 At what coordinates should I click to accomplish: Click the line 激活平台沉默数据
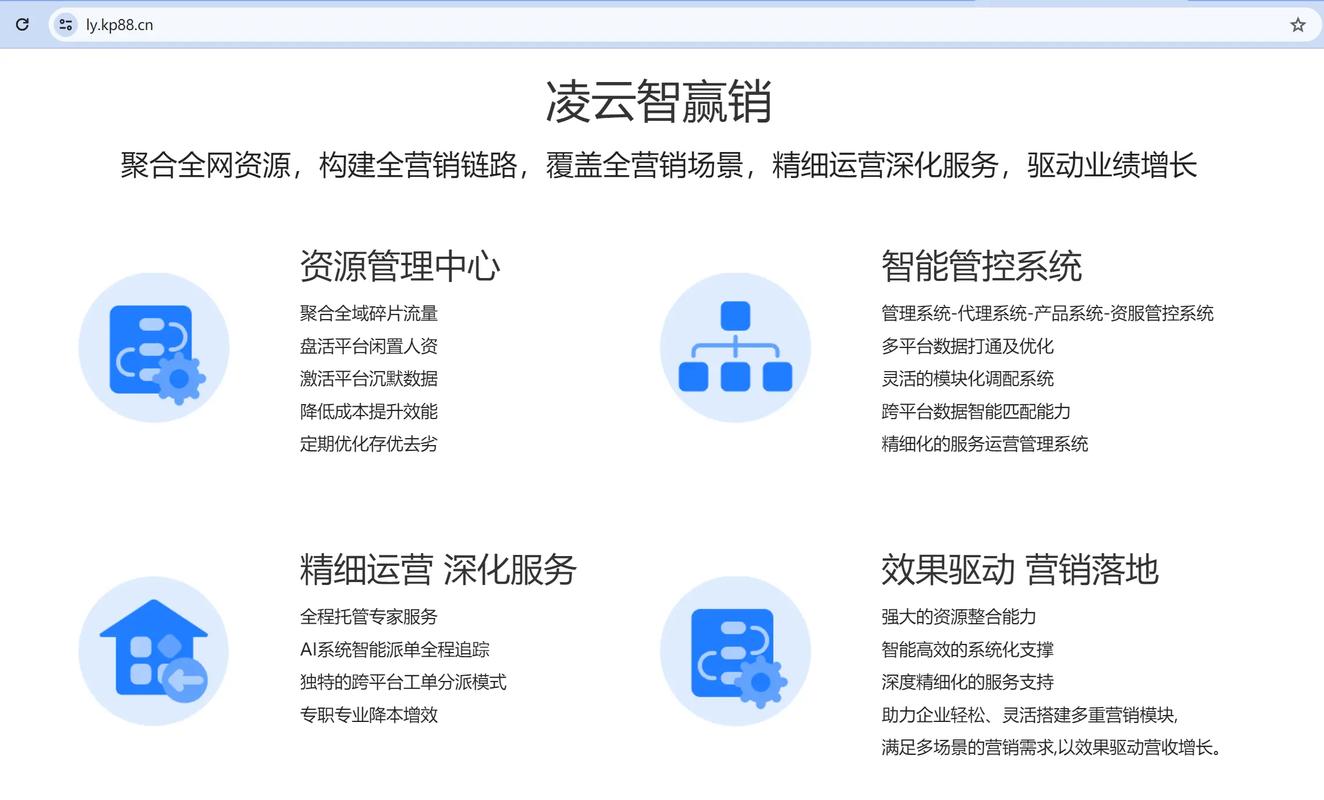pos(369,378)
